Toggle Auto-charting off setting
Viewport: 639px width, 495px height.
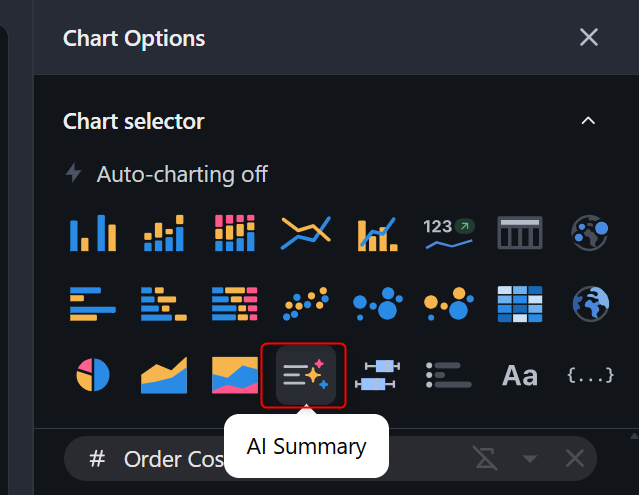(x=167, y=174)
